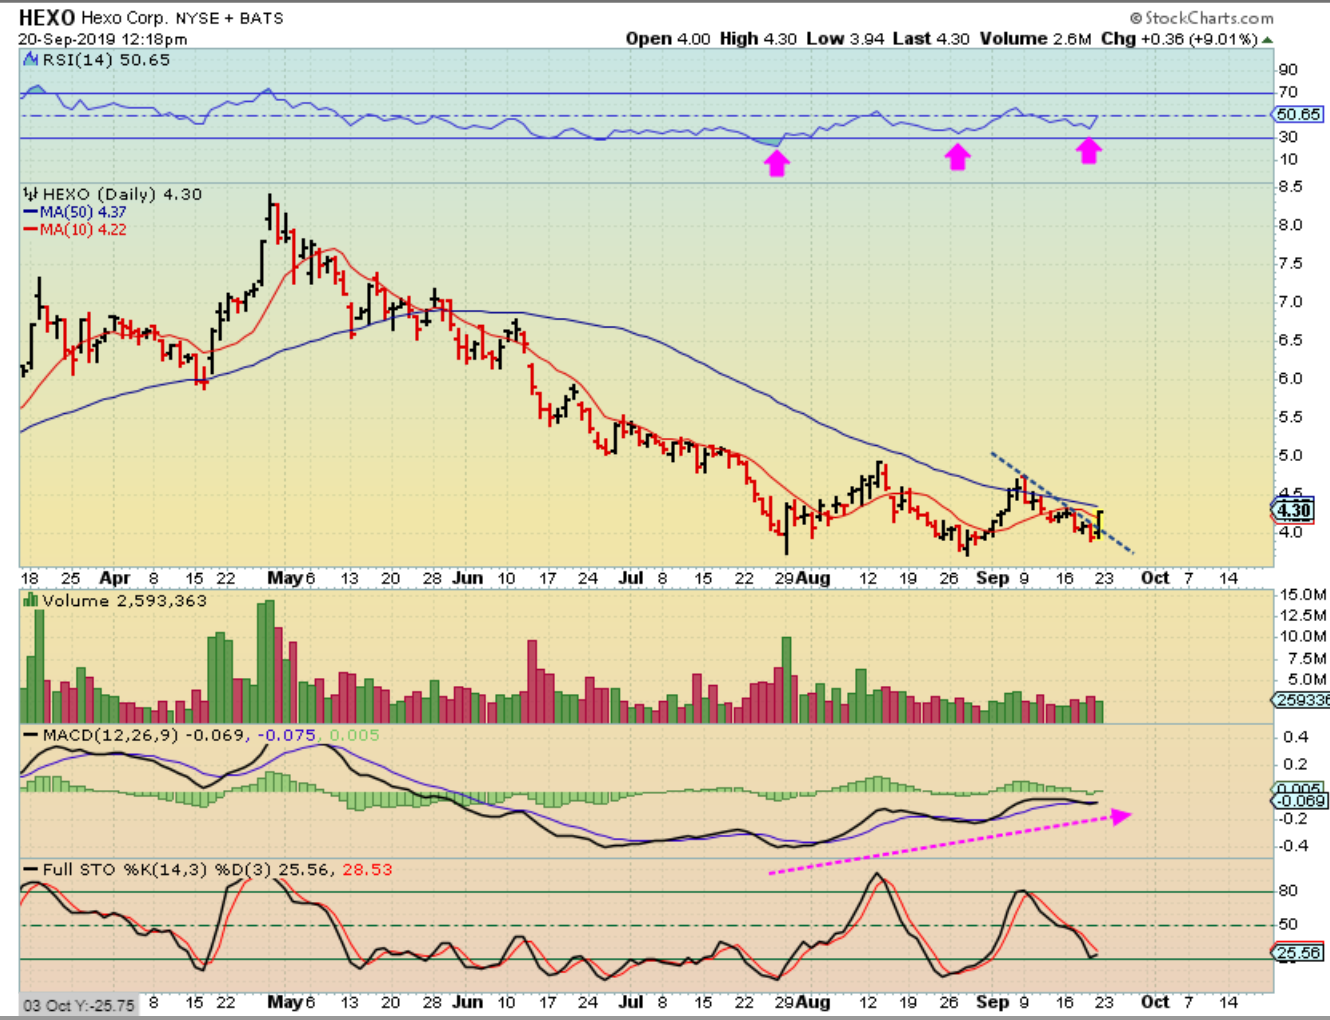The height and width of the screenshot is (1020, 1330).
Task: Click the 7.0 price axis label
Action: pos(1290,302)
